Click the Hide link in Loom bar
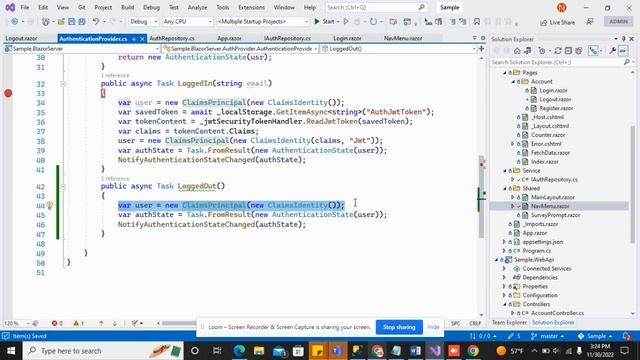This screenshot has width=640, height=360. tap(433, 327)
